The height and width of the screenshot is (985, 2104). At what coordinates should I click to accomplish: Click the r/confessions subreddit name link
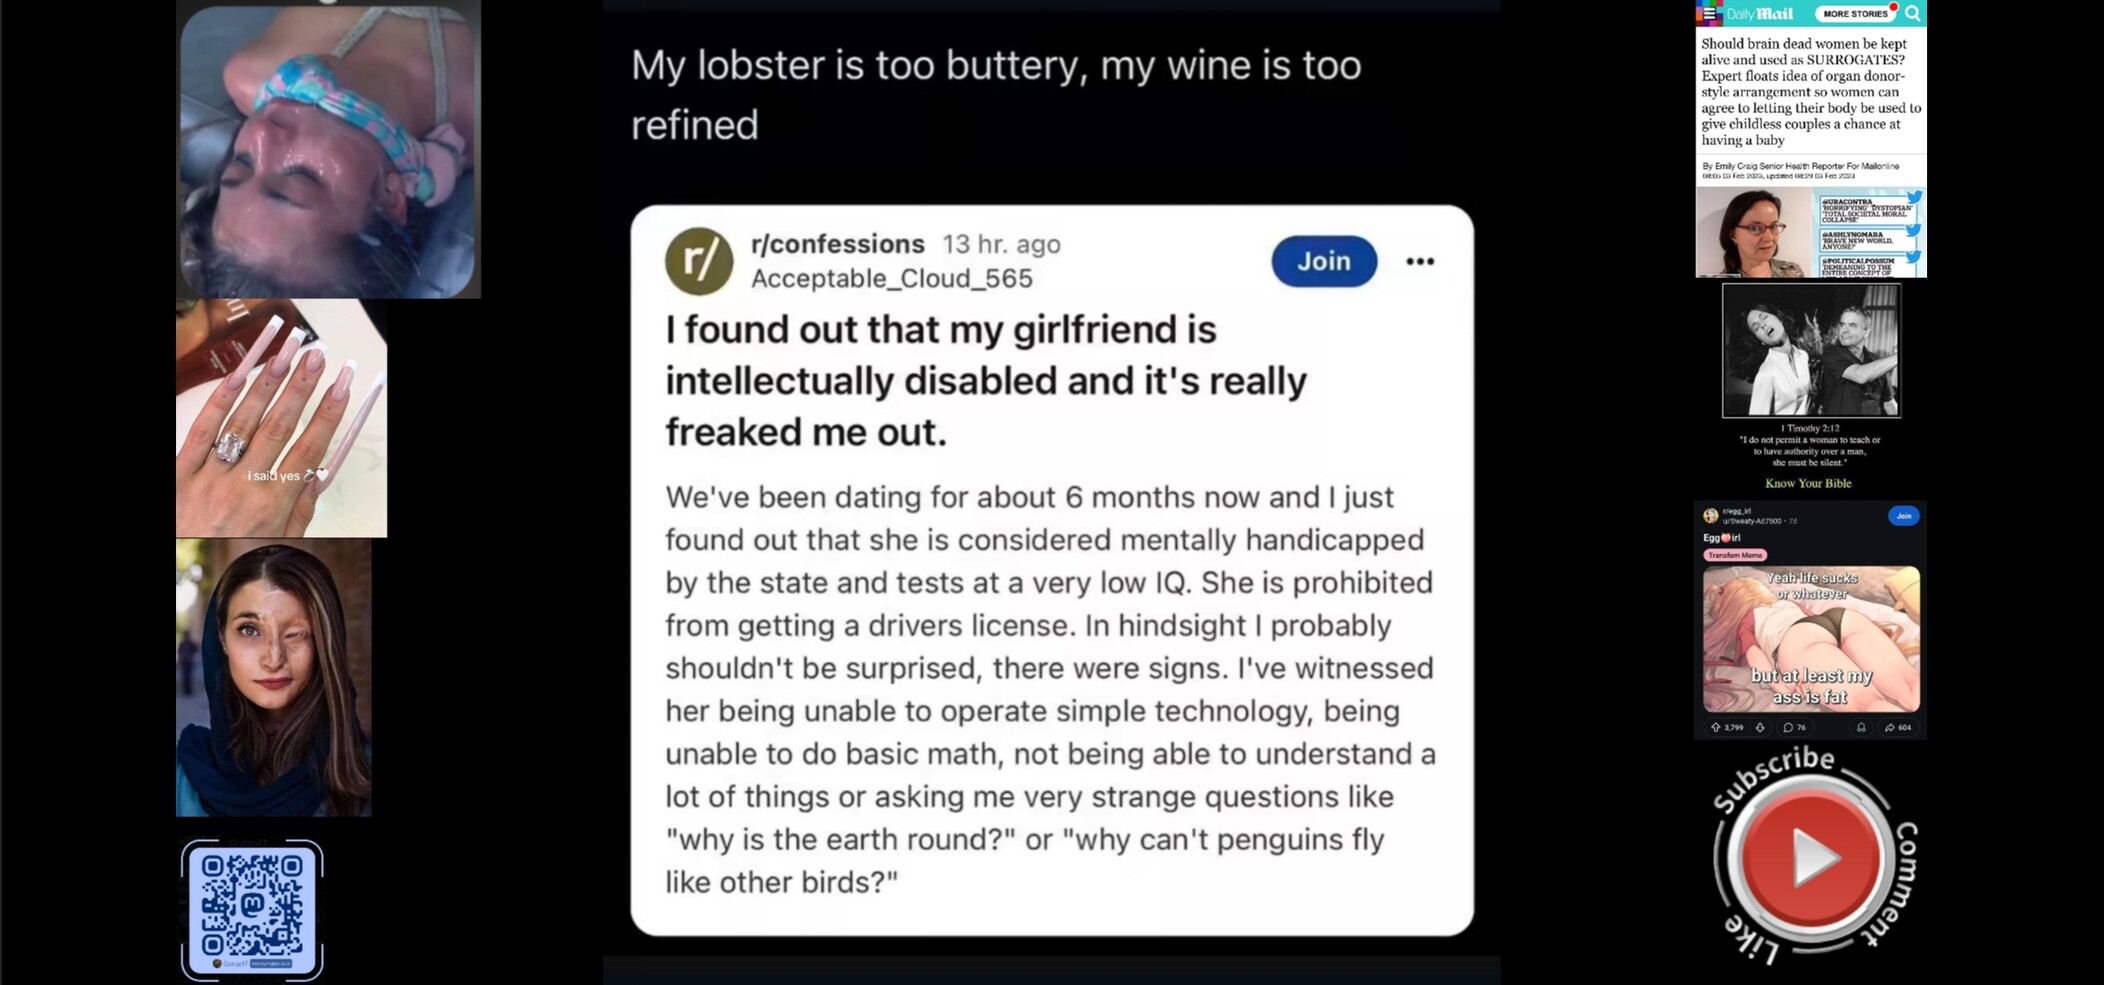click(837, 244)
